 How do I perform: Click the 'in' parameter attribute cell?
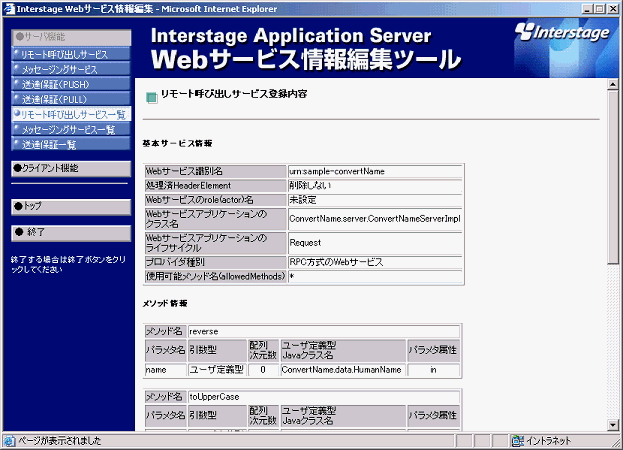pos(433,370)
